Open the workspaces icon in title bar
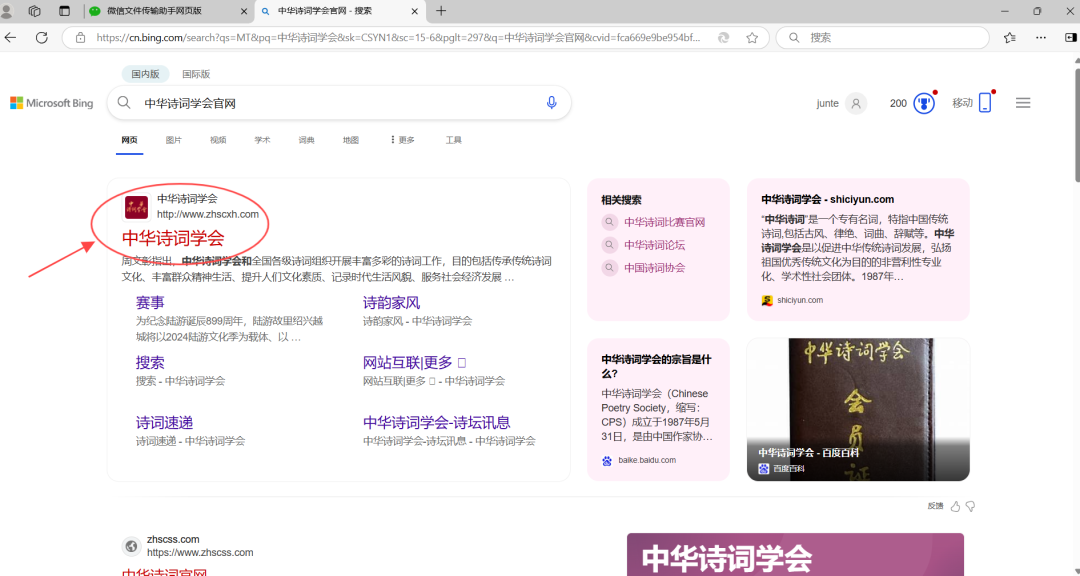The width and height of the screenshot is (1080, 576). (34, 11)
